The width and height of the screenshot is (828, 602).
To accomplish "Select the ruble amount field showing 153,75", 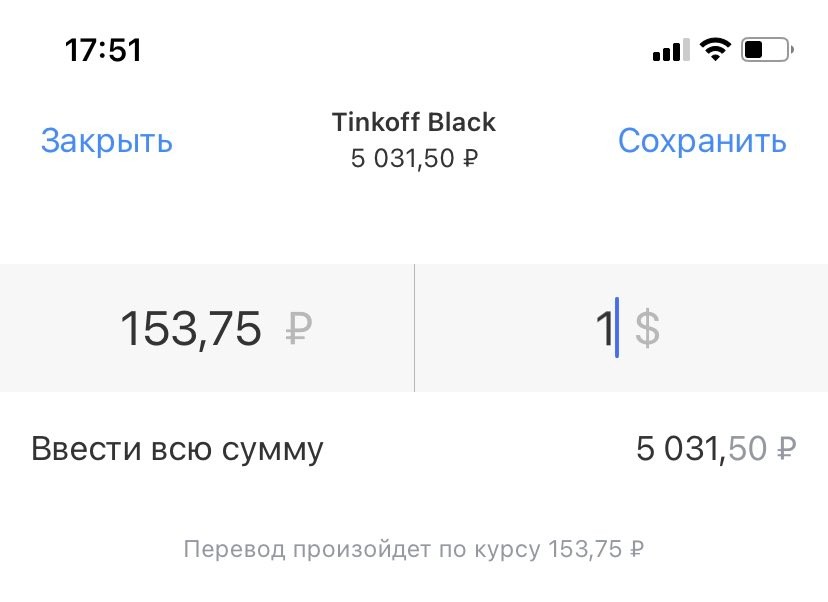I will pyautogui.click(x=192, y=328).
